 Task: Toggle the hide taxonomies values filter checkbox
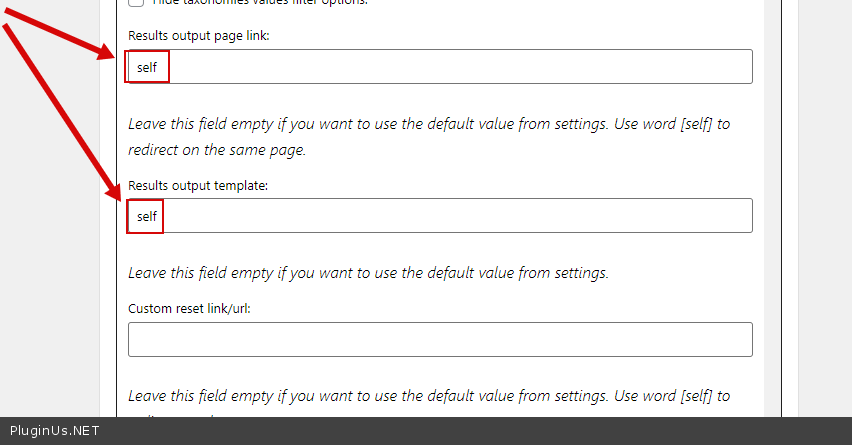click(136, 3)
